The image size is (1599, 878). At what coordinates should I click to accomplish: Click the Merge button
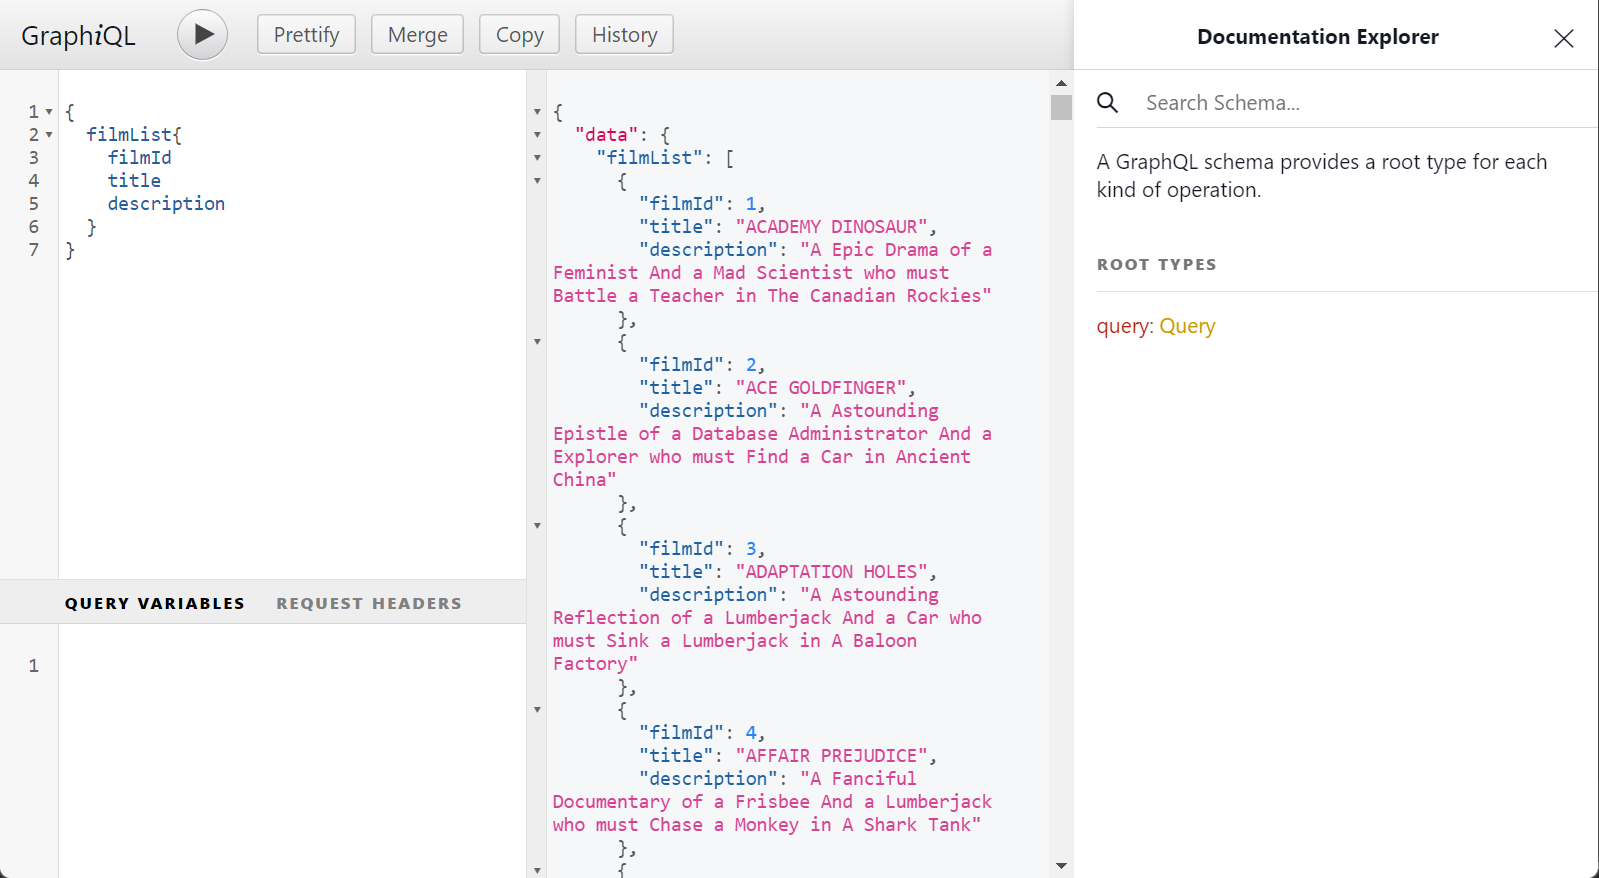(417, 35)
